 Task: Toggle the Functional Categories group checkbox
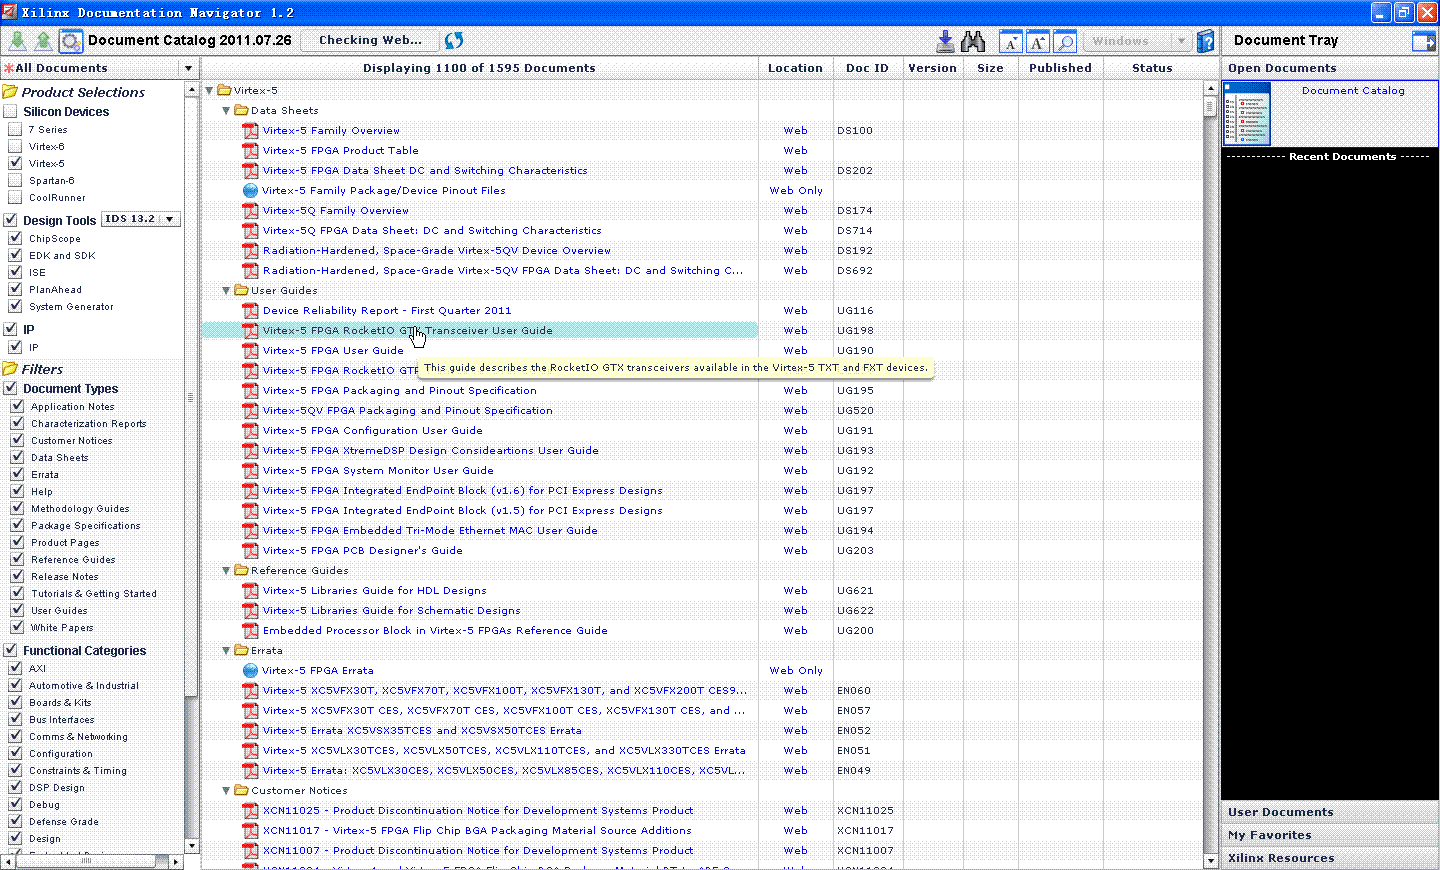pos(11,650)
